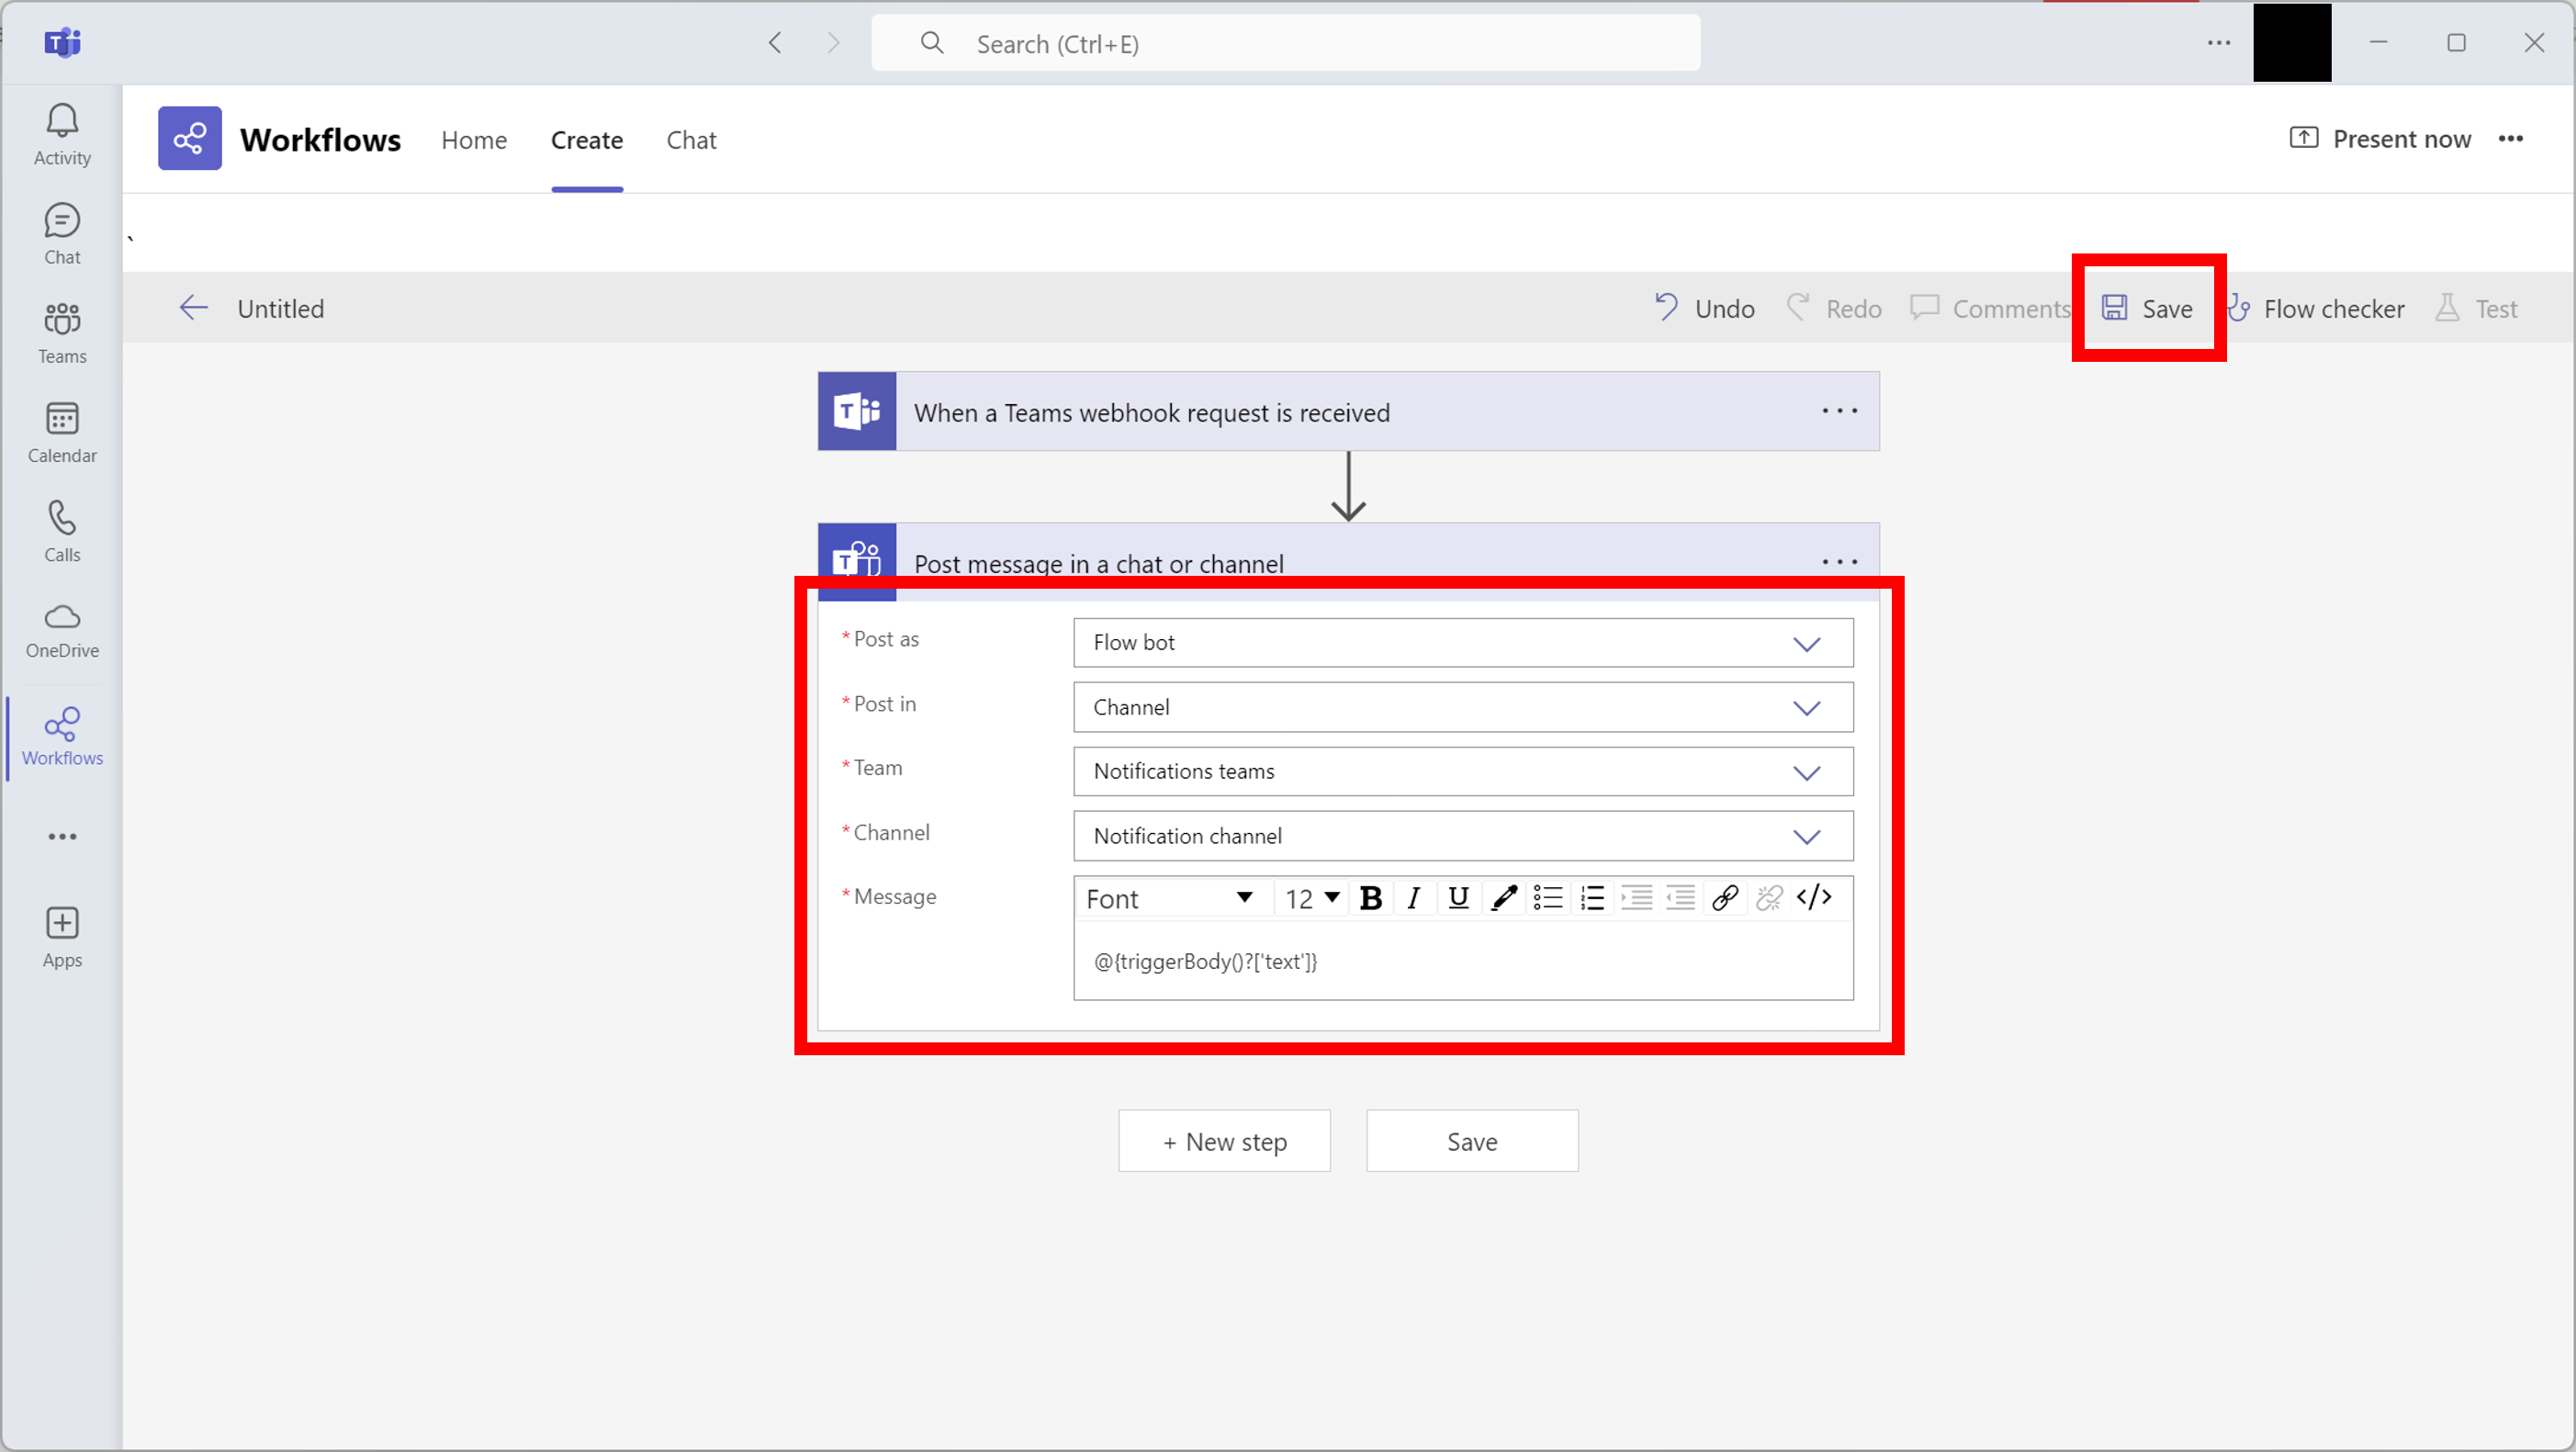Viewport: 2576px width, 1452px height.
Task: Open Calls in the sidebar
Action: click(x=62, y=531)
